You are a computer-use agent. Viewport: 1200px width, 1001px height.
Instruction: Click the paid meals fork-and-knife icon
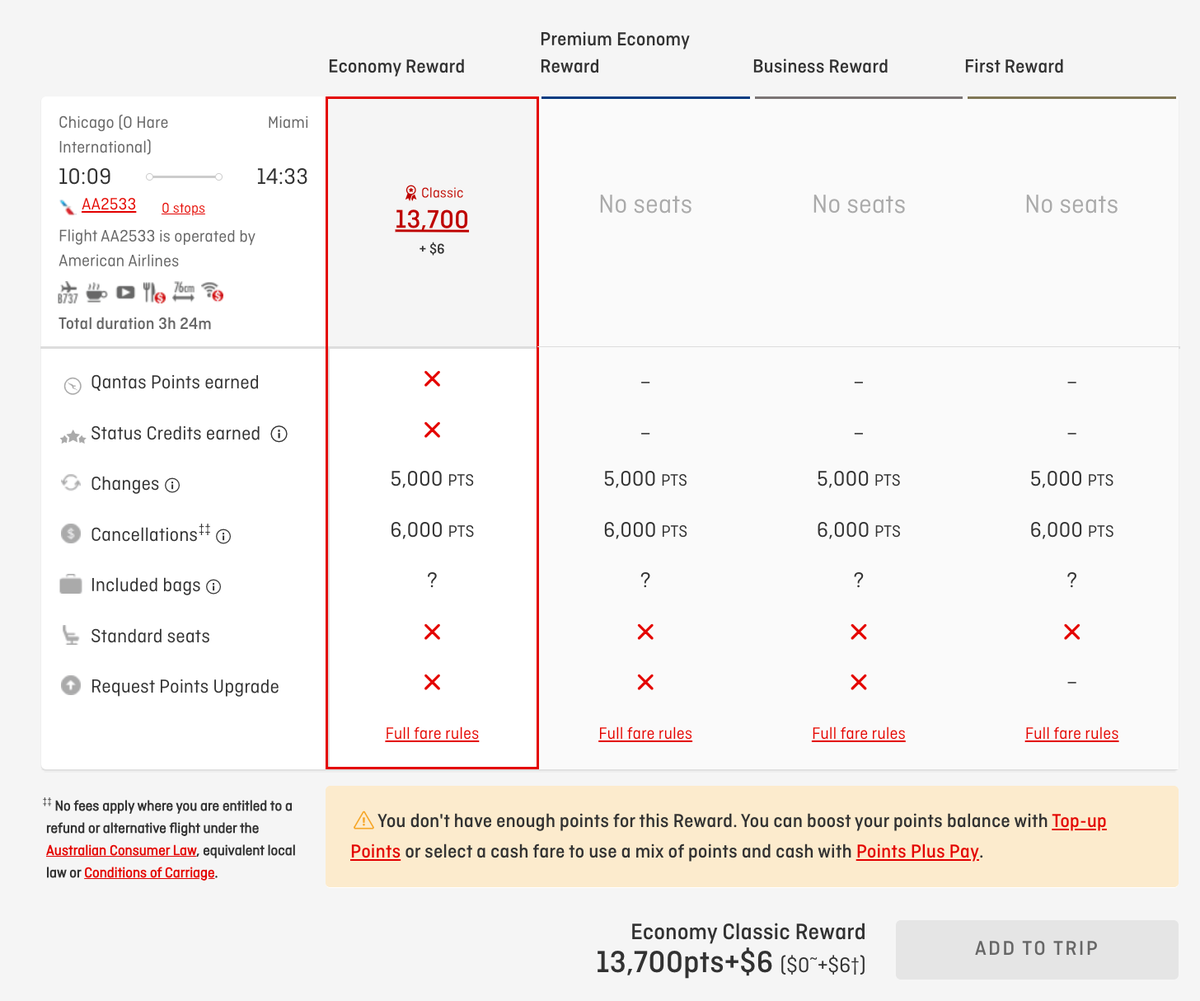154,293
